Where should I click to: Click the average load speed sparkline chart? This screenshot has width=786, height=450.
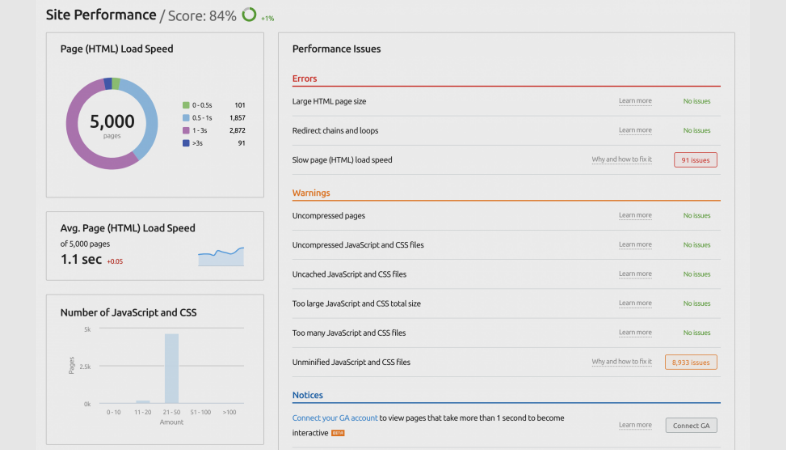point(221,256)
